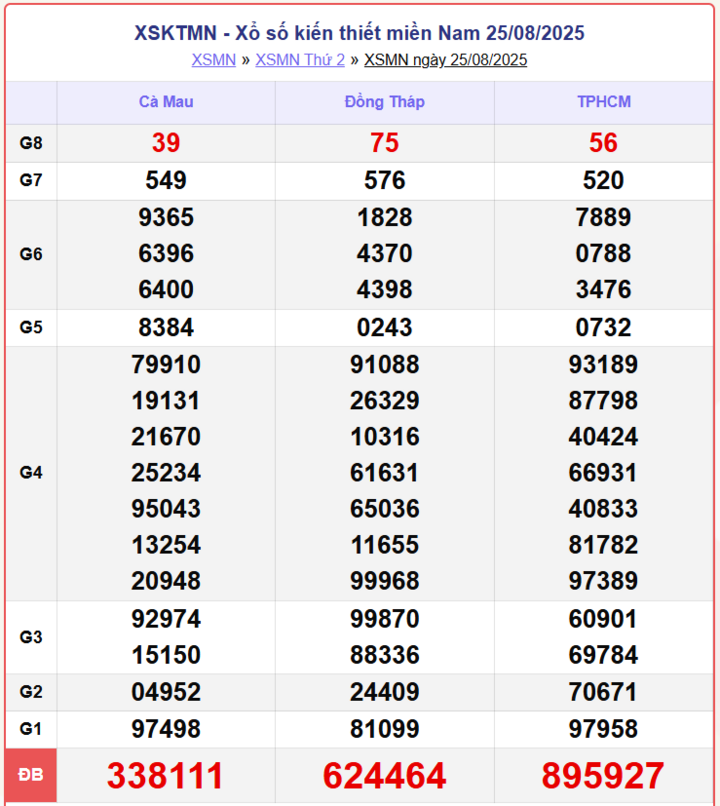
Task: Click Cà Mau G8 number 39
Action: click(166, 143)
